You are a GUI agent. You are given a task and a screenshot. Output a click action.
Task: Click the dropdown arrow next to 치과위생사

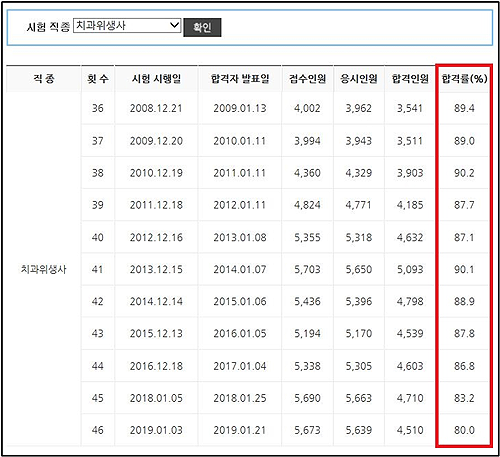(174, 25)
